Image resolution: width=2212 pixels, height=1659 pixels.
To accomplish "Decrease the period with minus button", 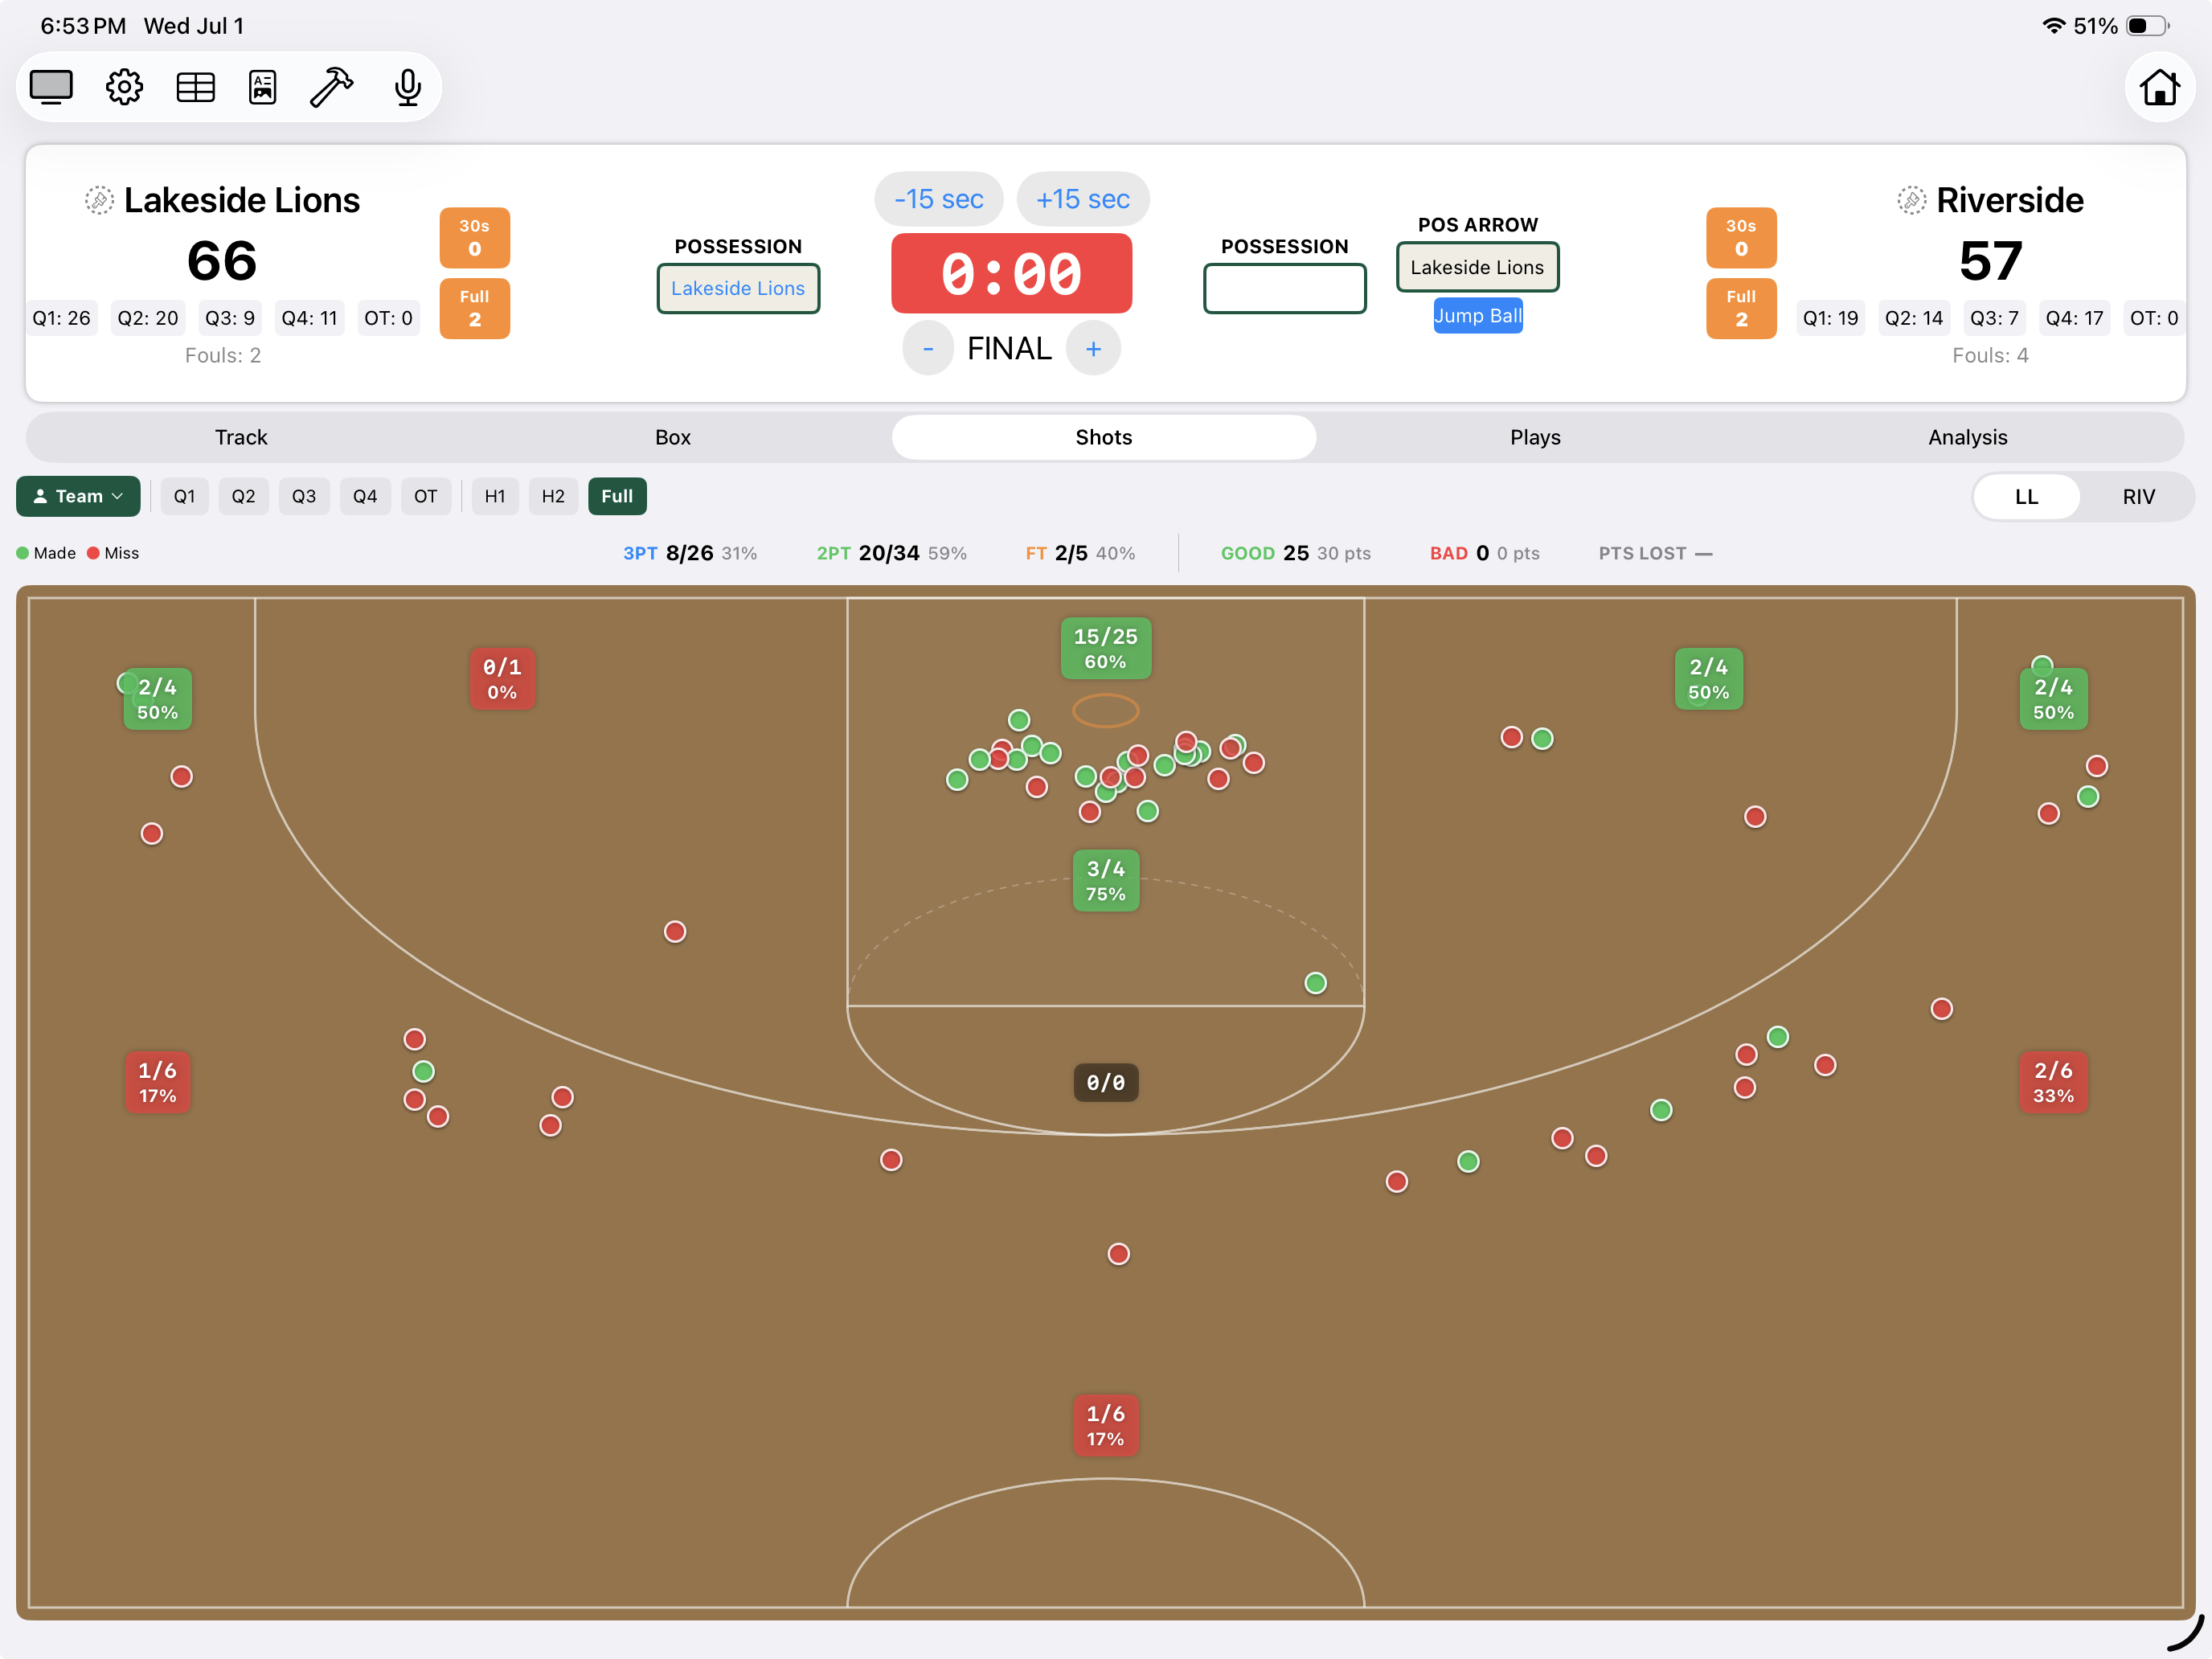I will (x=928, y=348).
